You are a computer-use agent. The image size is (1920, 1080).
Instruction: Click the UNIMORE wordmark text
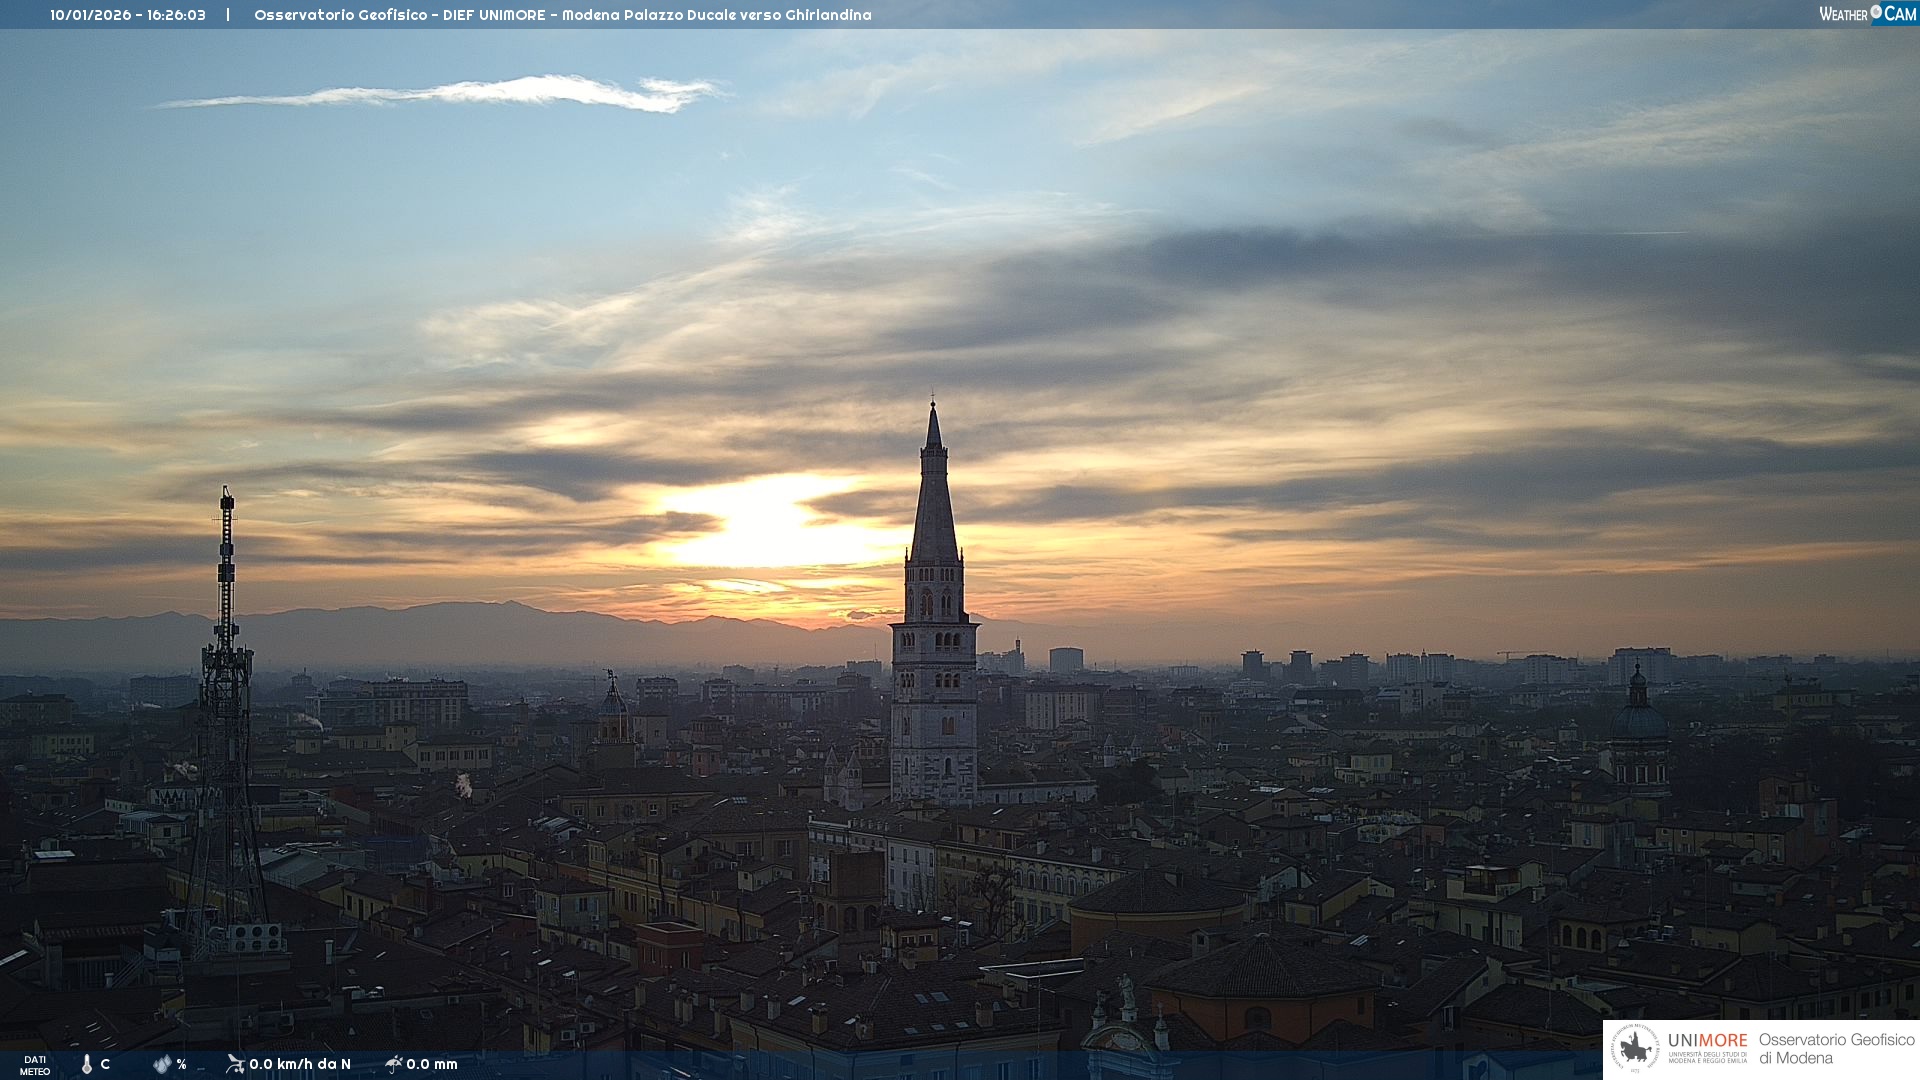point(1707,1040)
